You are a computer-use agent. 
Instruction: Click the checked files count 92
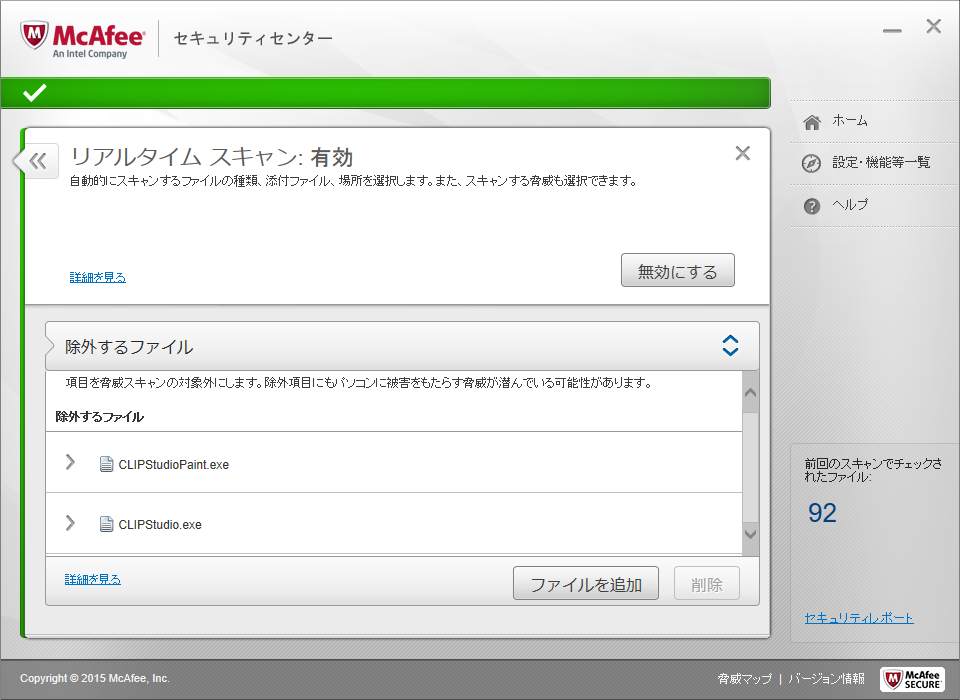coord(822,513)
